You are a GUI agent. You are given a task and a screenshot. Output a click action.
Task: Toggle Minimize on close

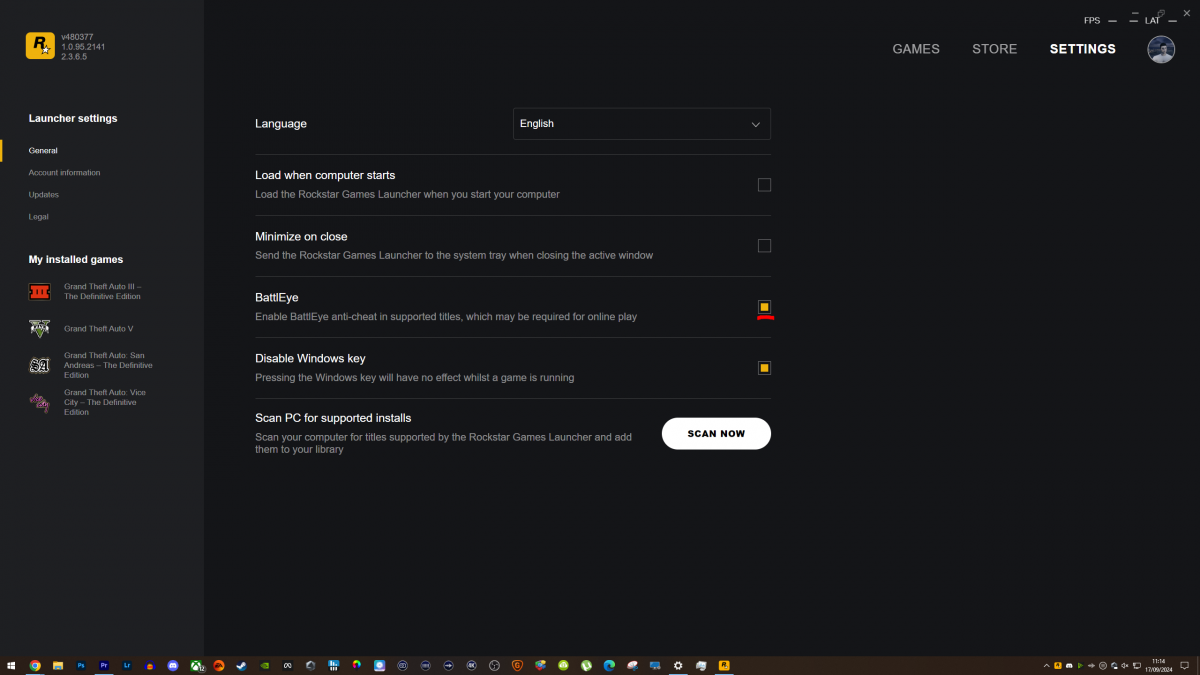point(764,245)
